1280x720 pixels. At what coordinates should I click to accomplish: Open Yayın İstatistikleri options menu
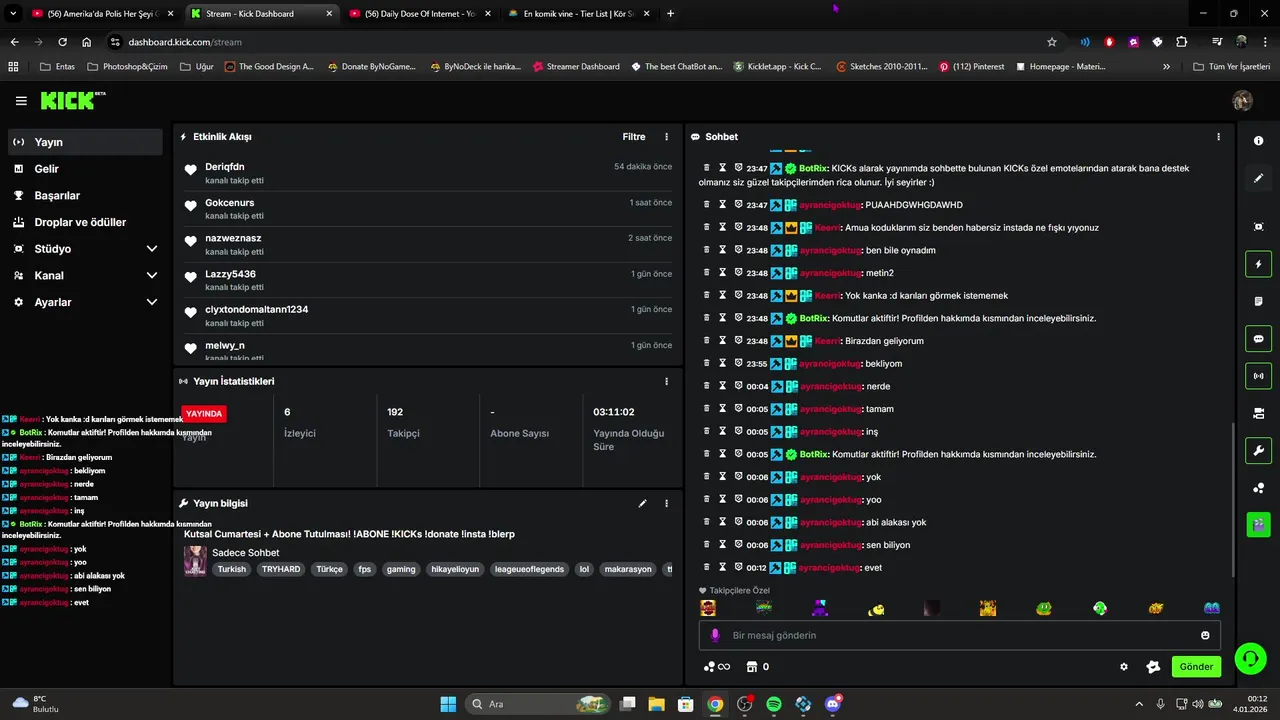667,381
